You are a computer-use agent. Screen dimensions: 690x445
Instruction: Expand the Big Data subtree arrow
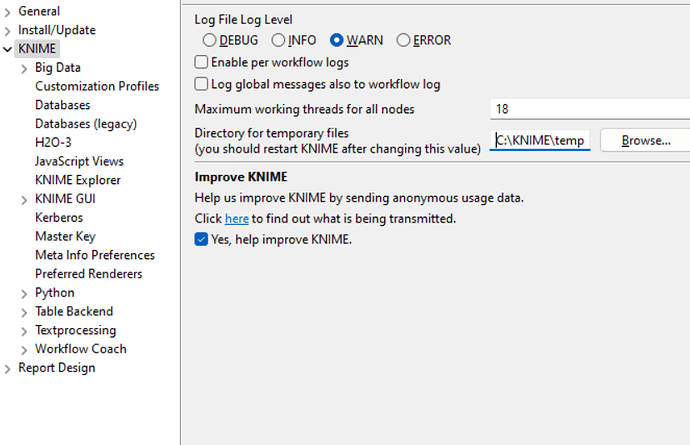(25, 68)
